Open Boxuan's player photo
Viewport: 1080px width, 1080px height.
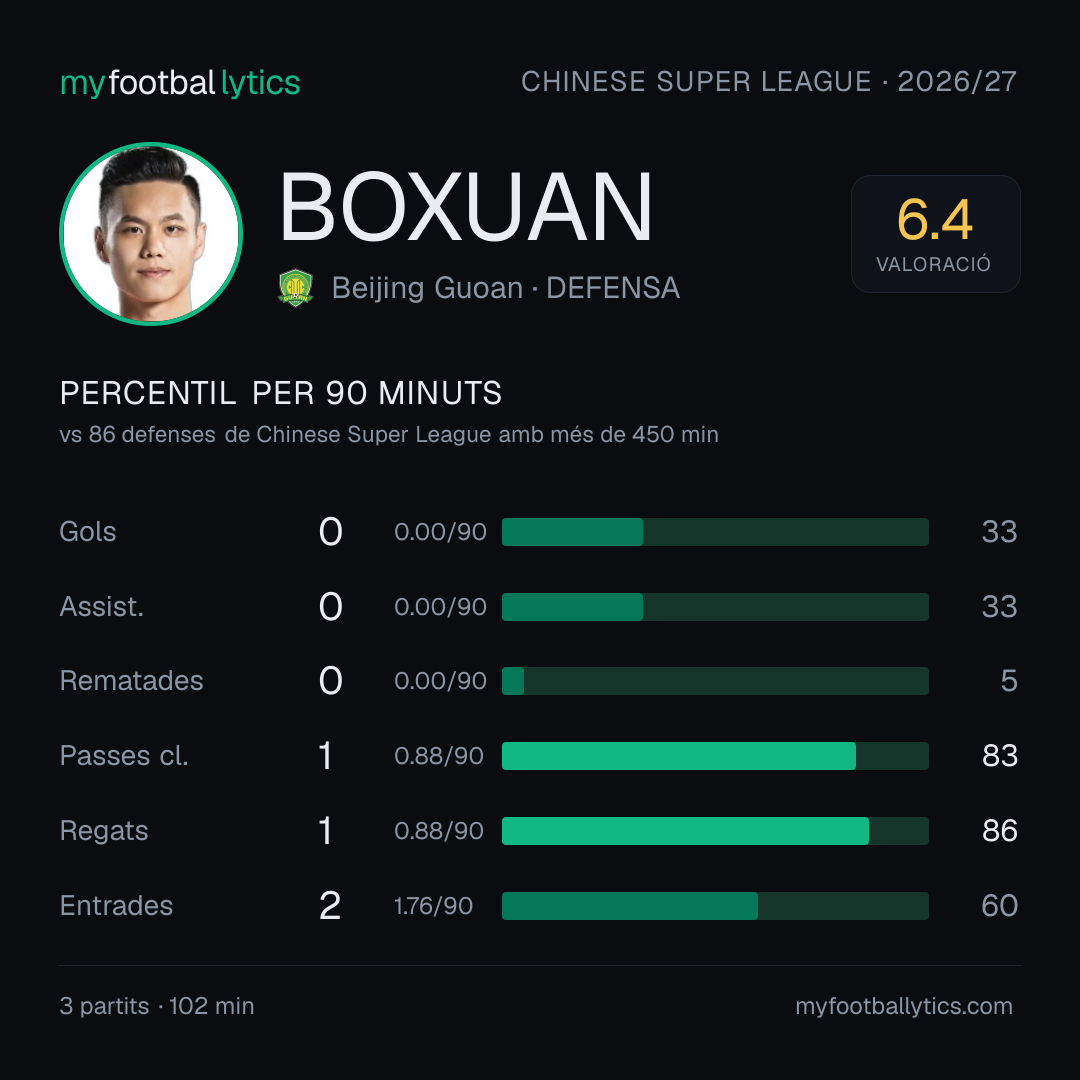pyautogui.click(x=151, y=233)
